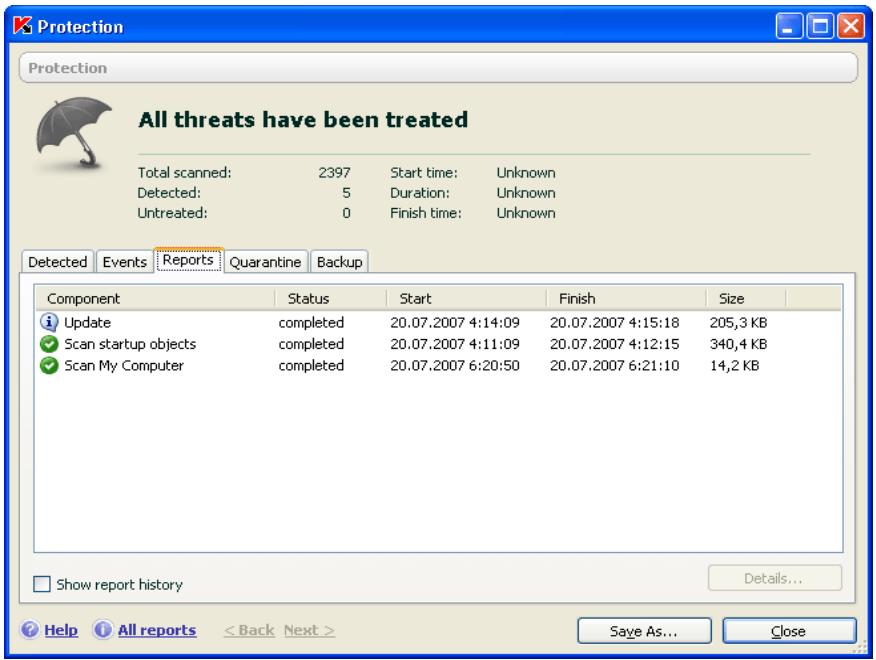Sort by the Finish column header
This screenshot has height=660, width=876.
pyautogui.click(x=626, y=298)
